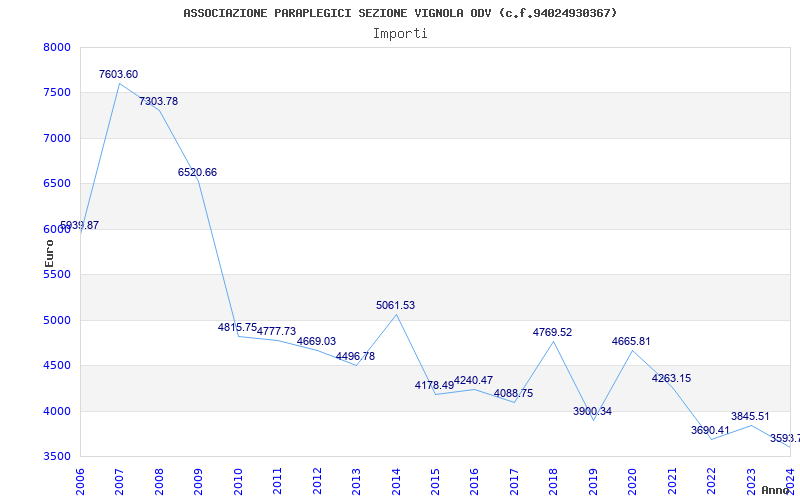Select the 4777.73 value label

pos(277,332)
